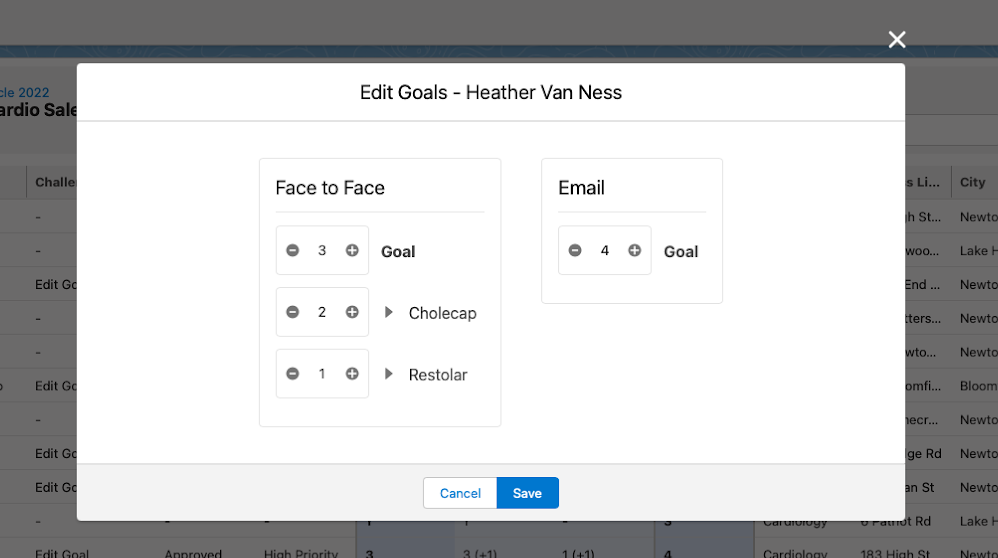Save the edited goals
This screenshot has width=998, height=558.
click(527, 493)
